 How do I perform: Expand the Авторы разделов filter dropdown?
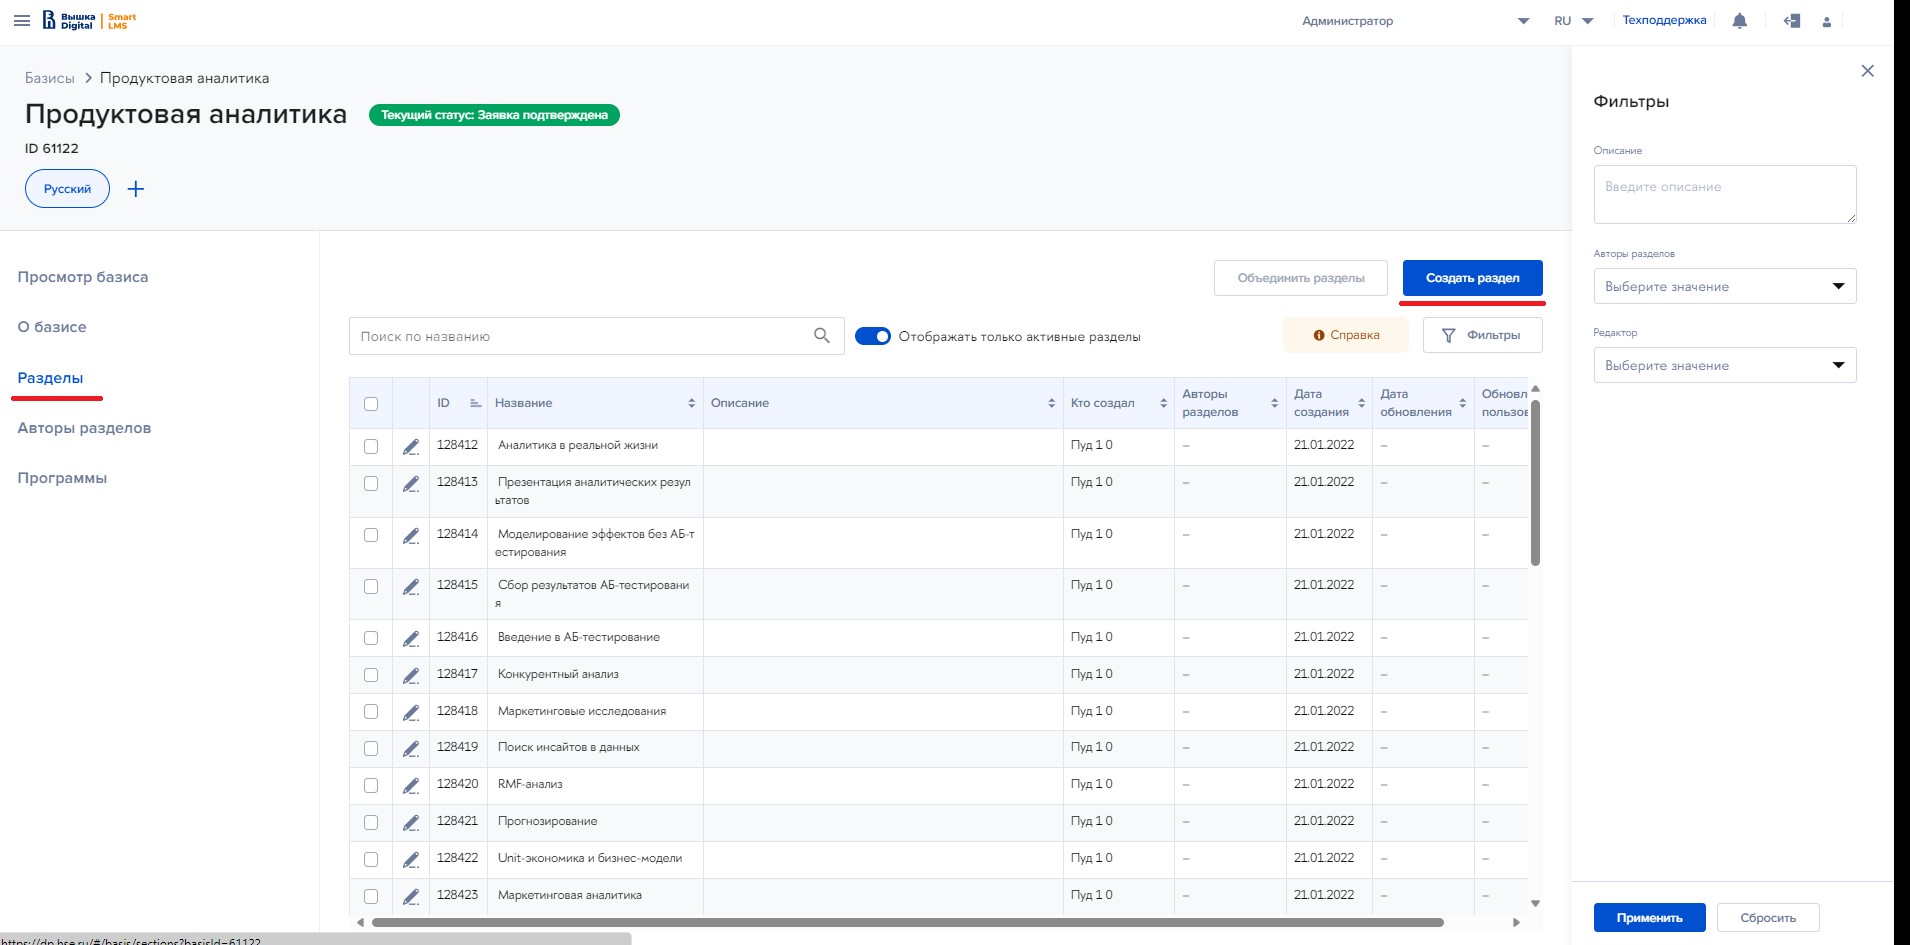pos(1724,286)
